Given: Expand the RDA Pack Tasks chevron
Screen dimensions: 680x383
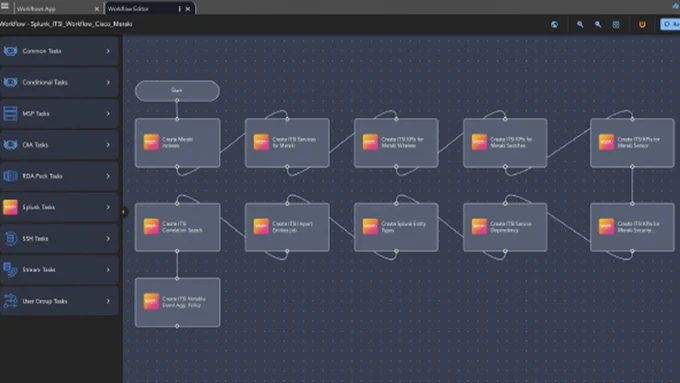Looking at the screenshot, I should click(x=108, y=176).
